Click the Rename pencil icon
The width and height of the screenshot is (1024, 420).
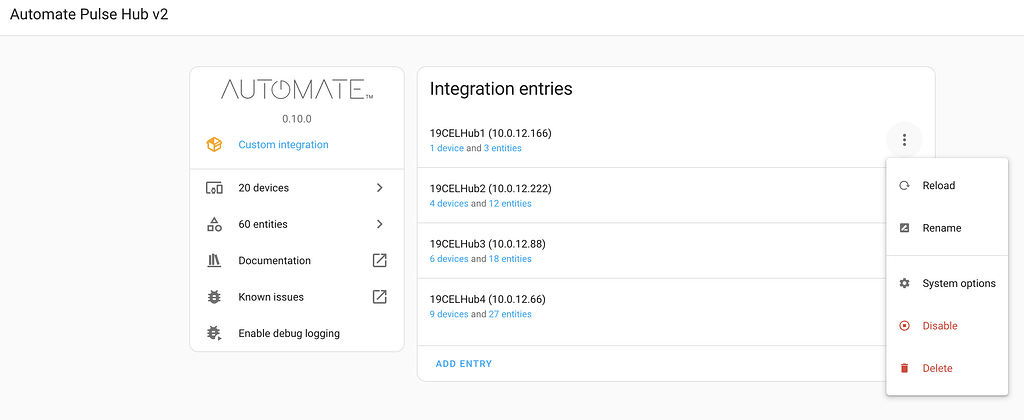[x=904, y=228]
